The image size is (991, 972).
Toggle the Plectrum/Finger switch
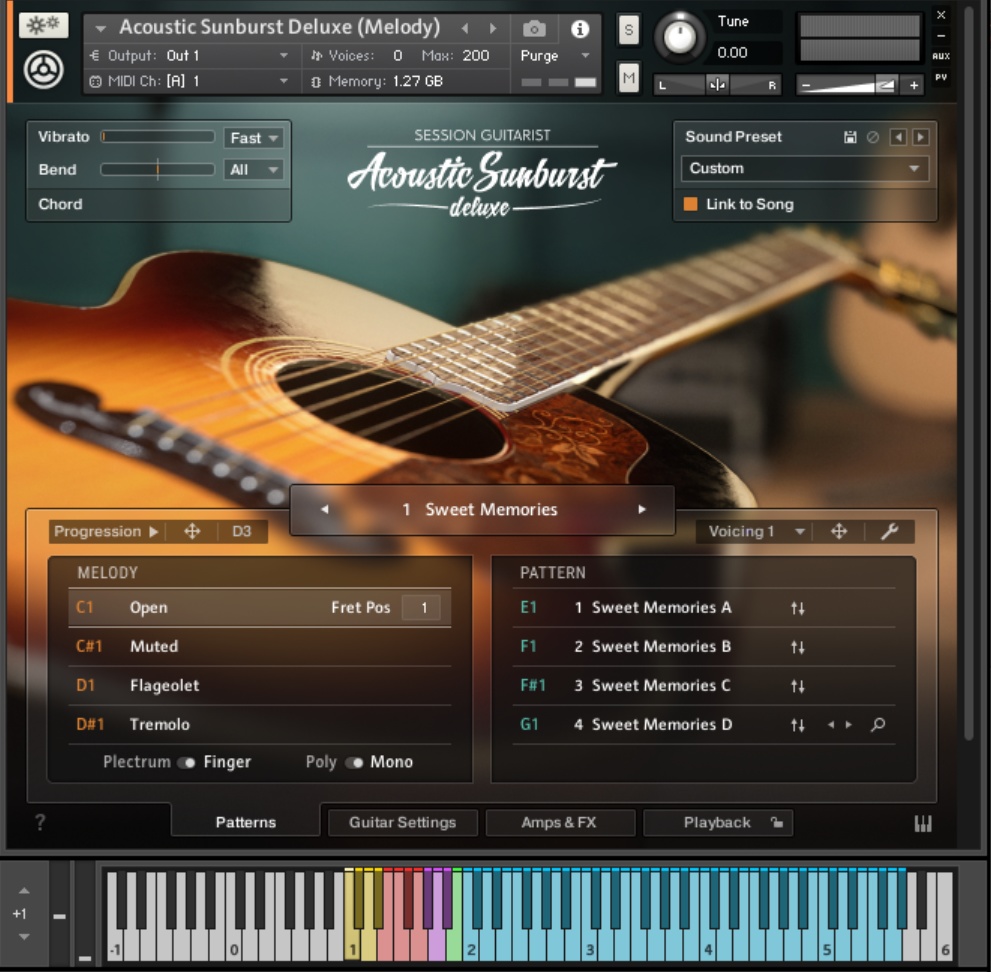point(186,762)
